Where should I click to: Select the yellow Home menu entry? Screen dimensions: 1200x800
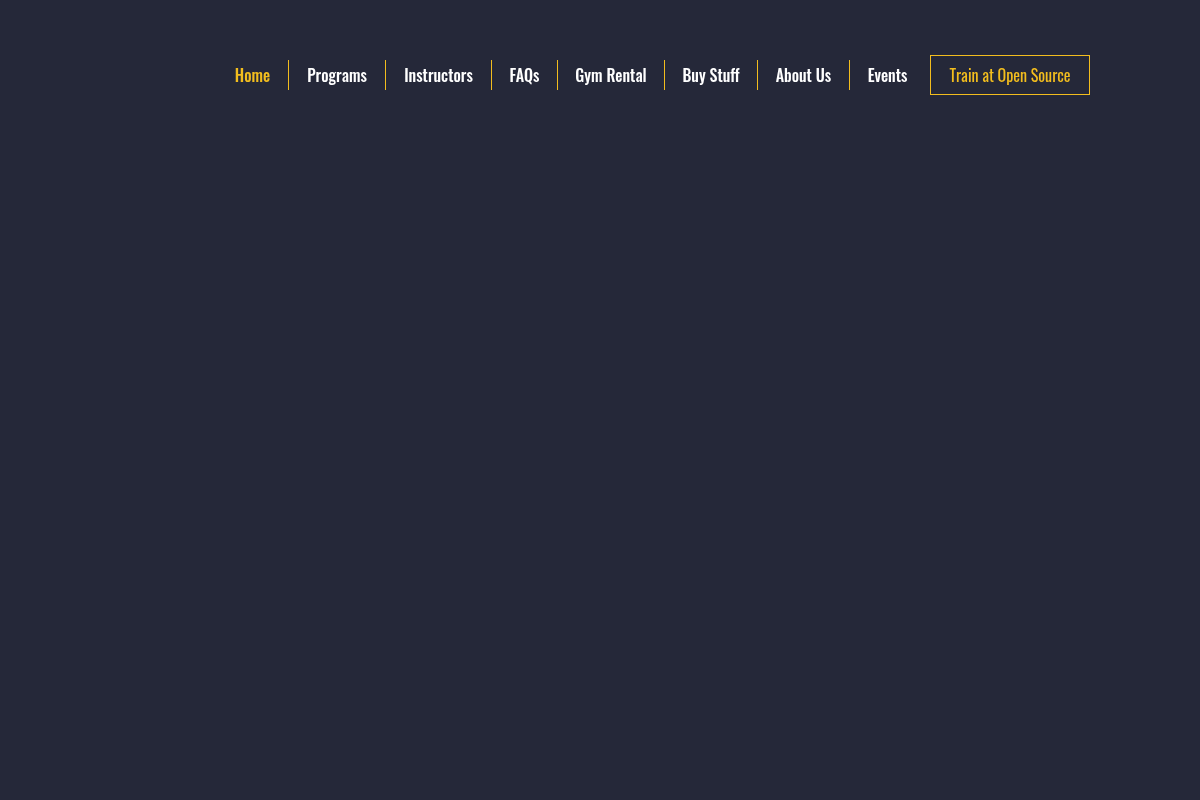(x=252, y=75)
